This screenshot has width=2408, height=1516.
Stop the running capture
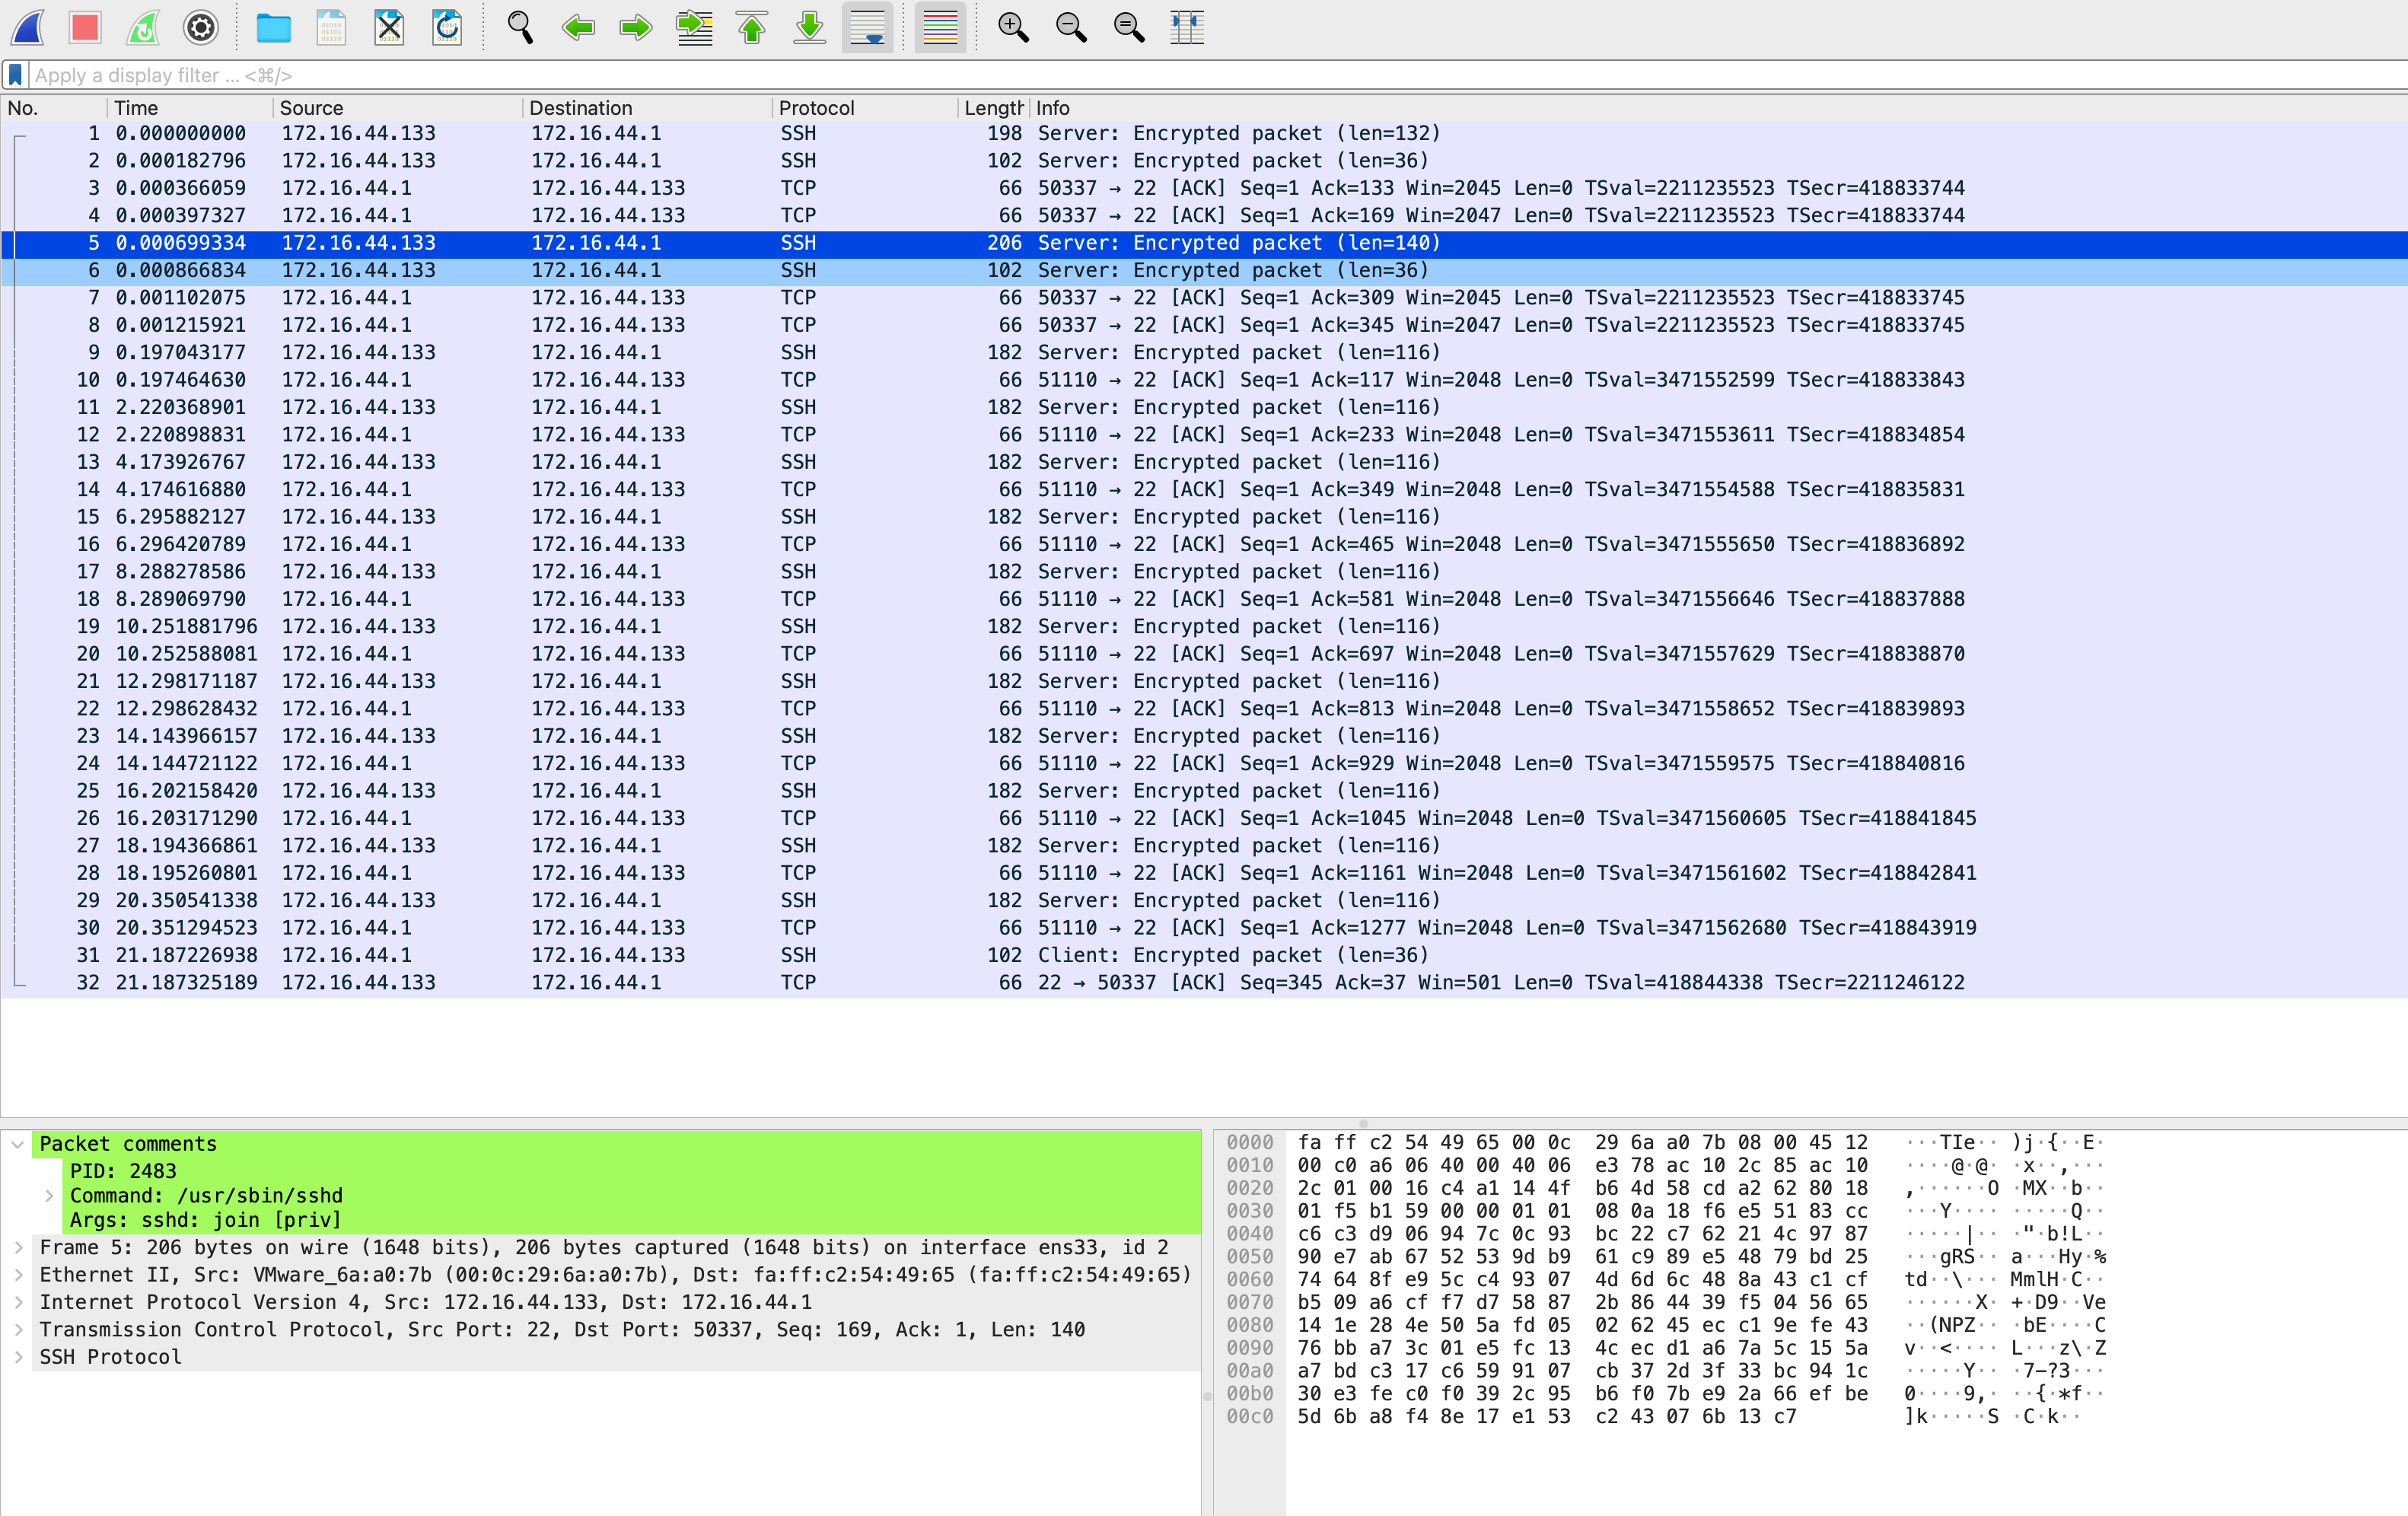tap(86, 27)
